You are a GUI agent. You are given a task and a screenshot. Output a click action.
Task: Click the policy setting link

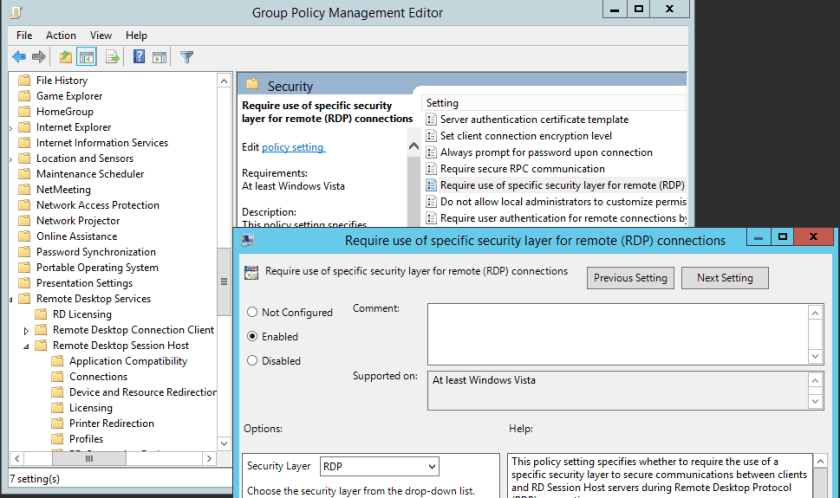coord(293,147)
